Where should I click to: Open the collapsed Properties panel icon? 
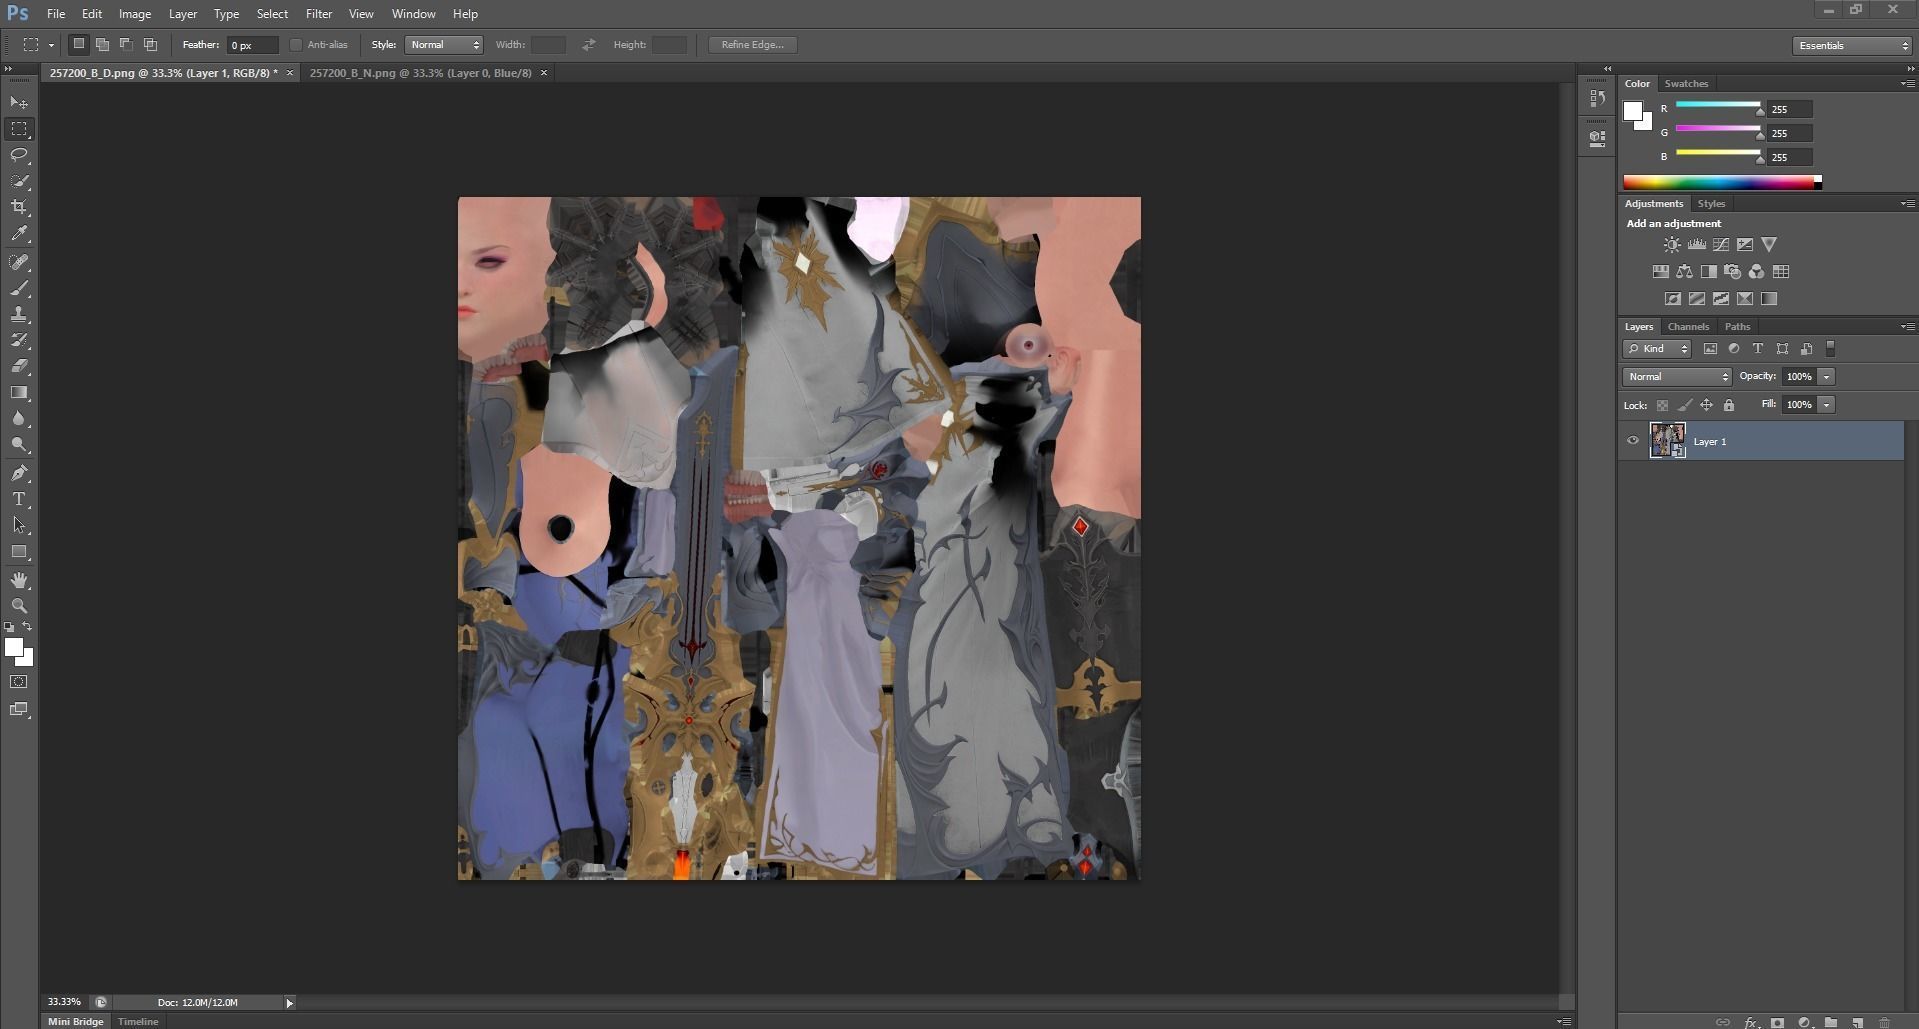[1597, 138]
